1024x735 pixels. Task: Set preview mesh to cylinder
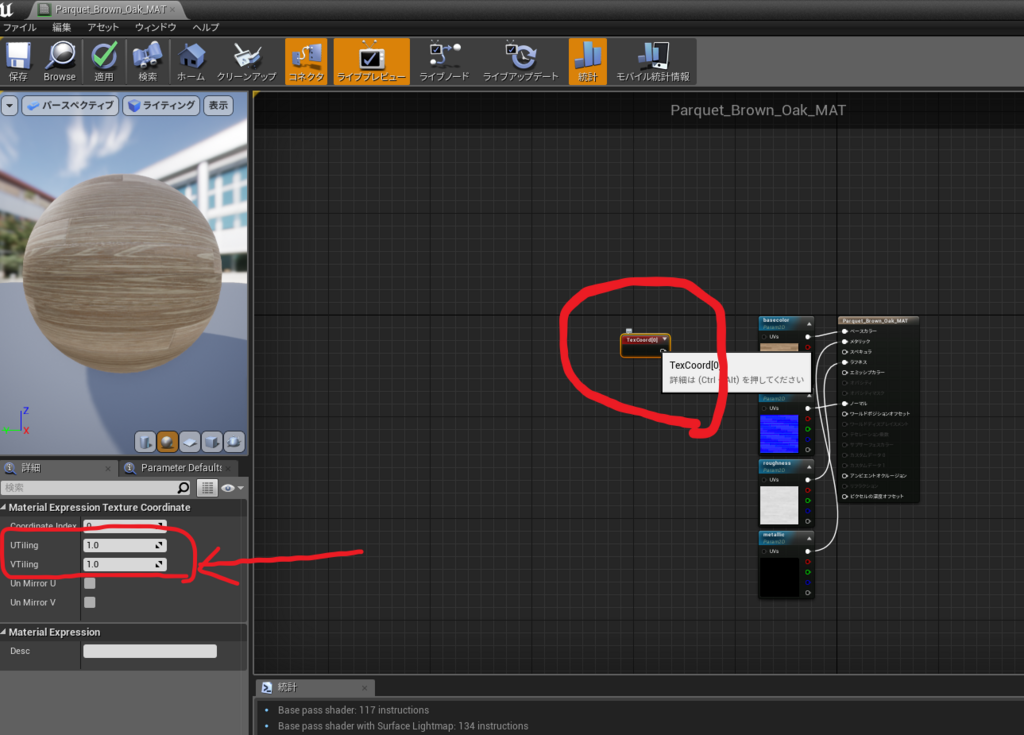pos(145,442)
